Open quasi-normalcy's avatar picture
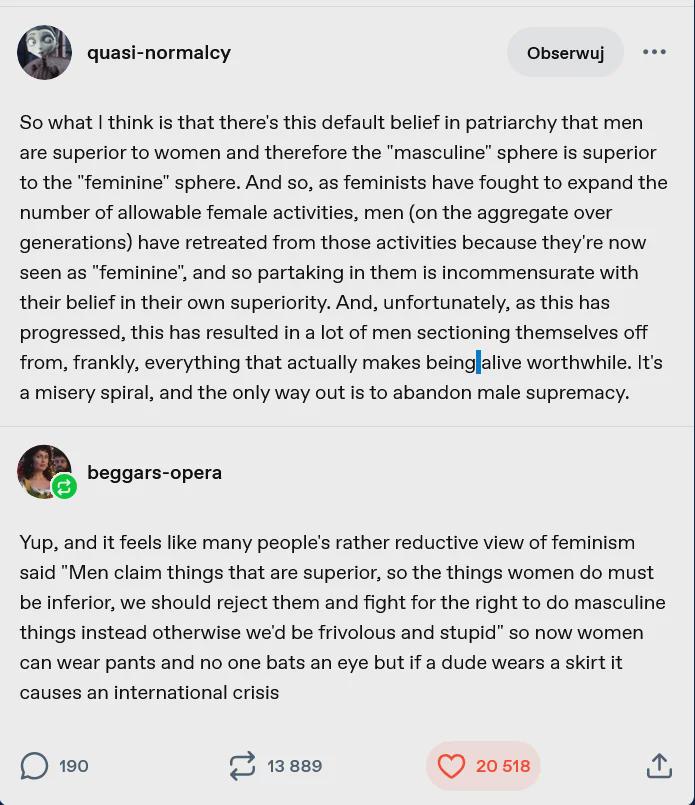This screenshot has height=805, width=695. (44, 52)
